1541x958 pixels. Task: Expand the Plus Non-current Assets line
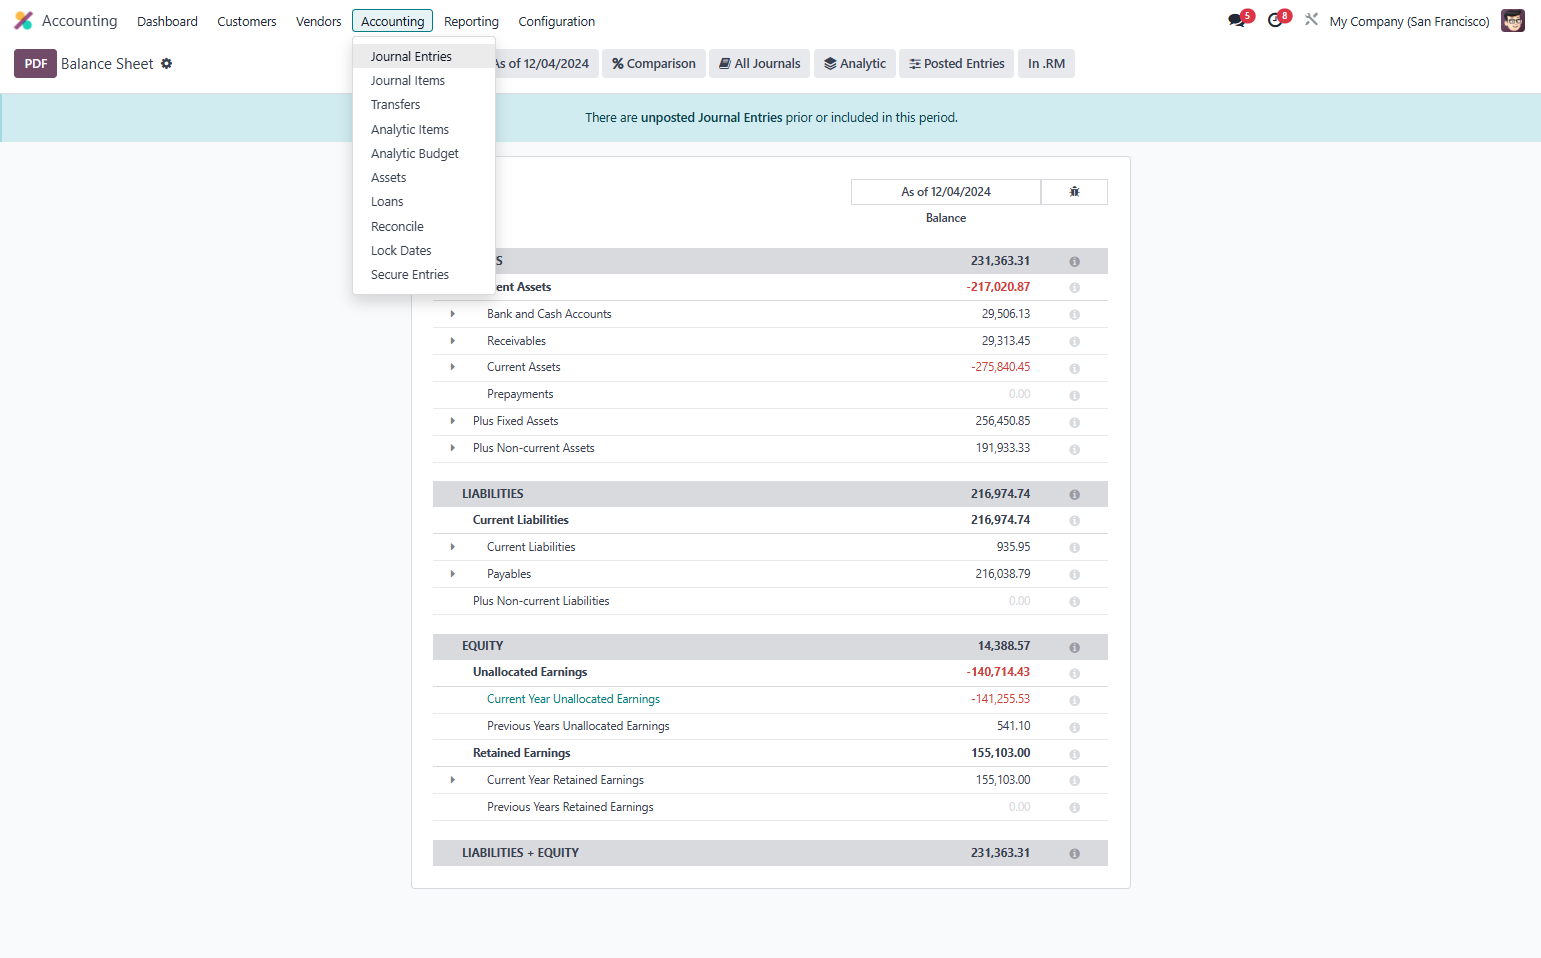453,448
